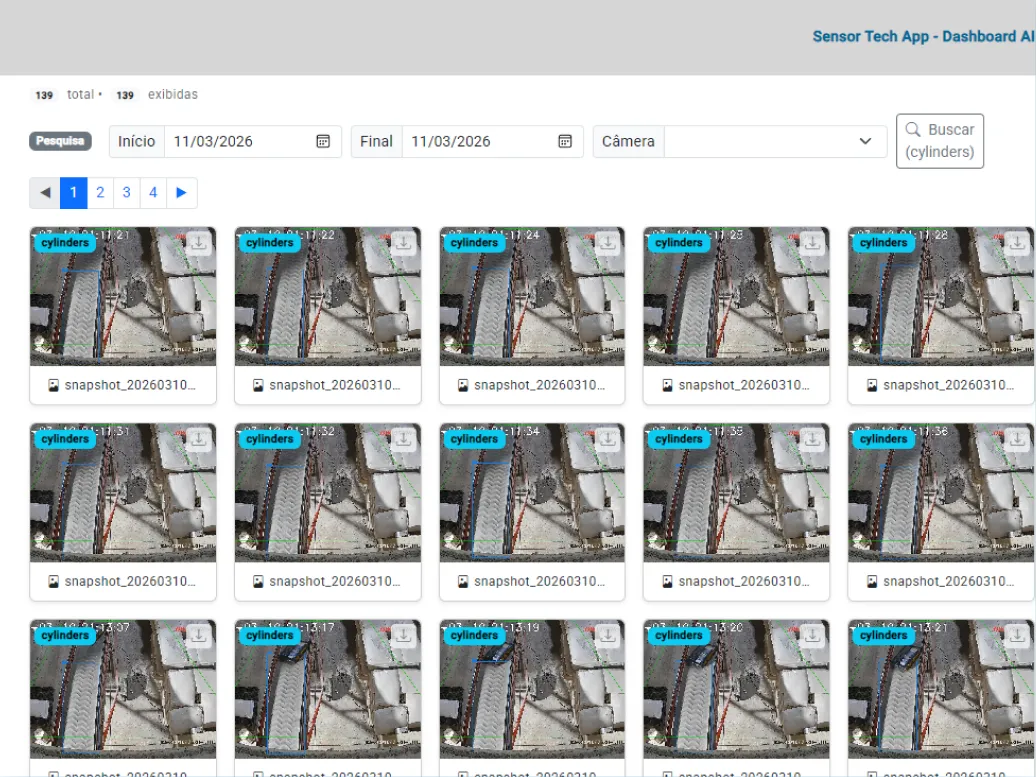Switch to page 2 of results

[x=100, y=193]
